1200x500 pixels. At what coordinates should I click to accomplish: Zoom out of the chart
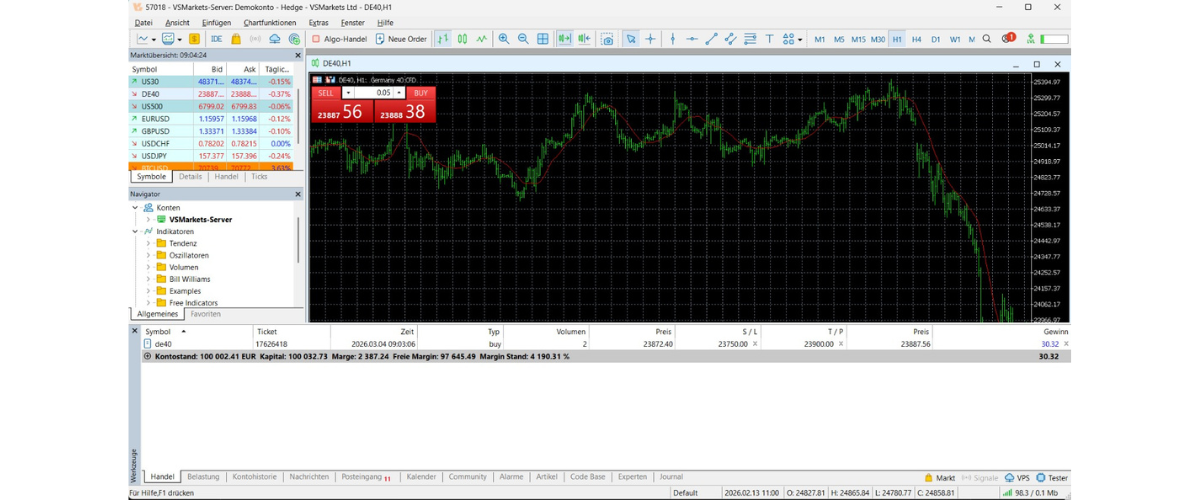point(523,39)
